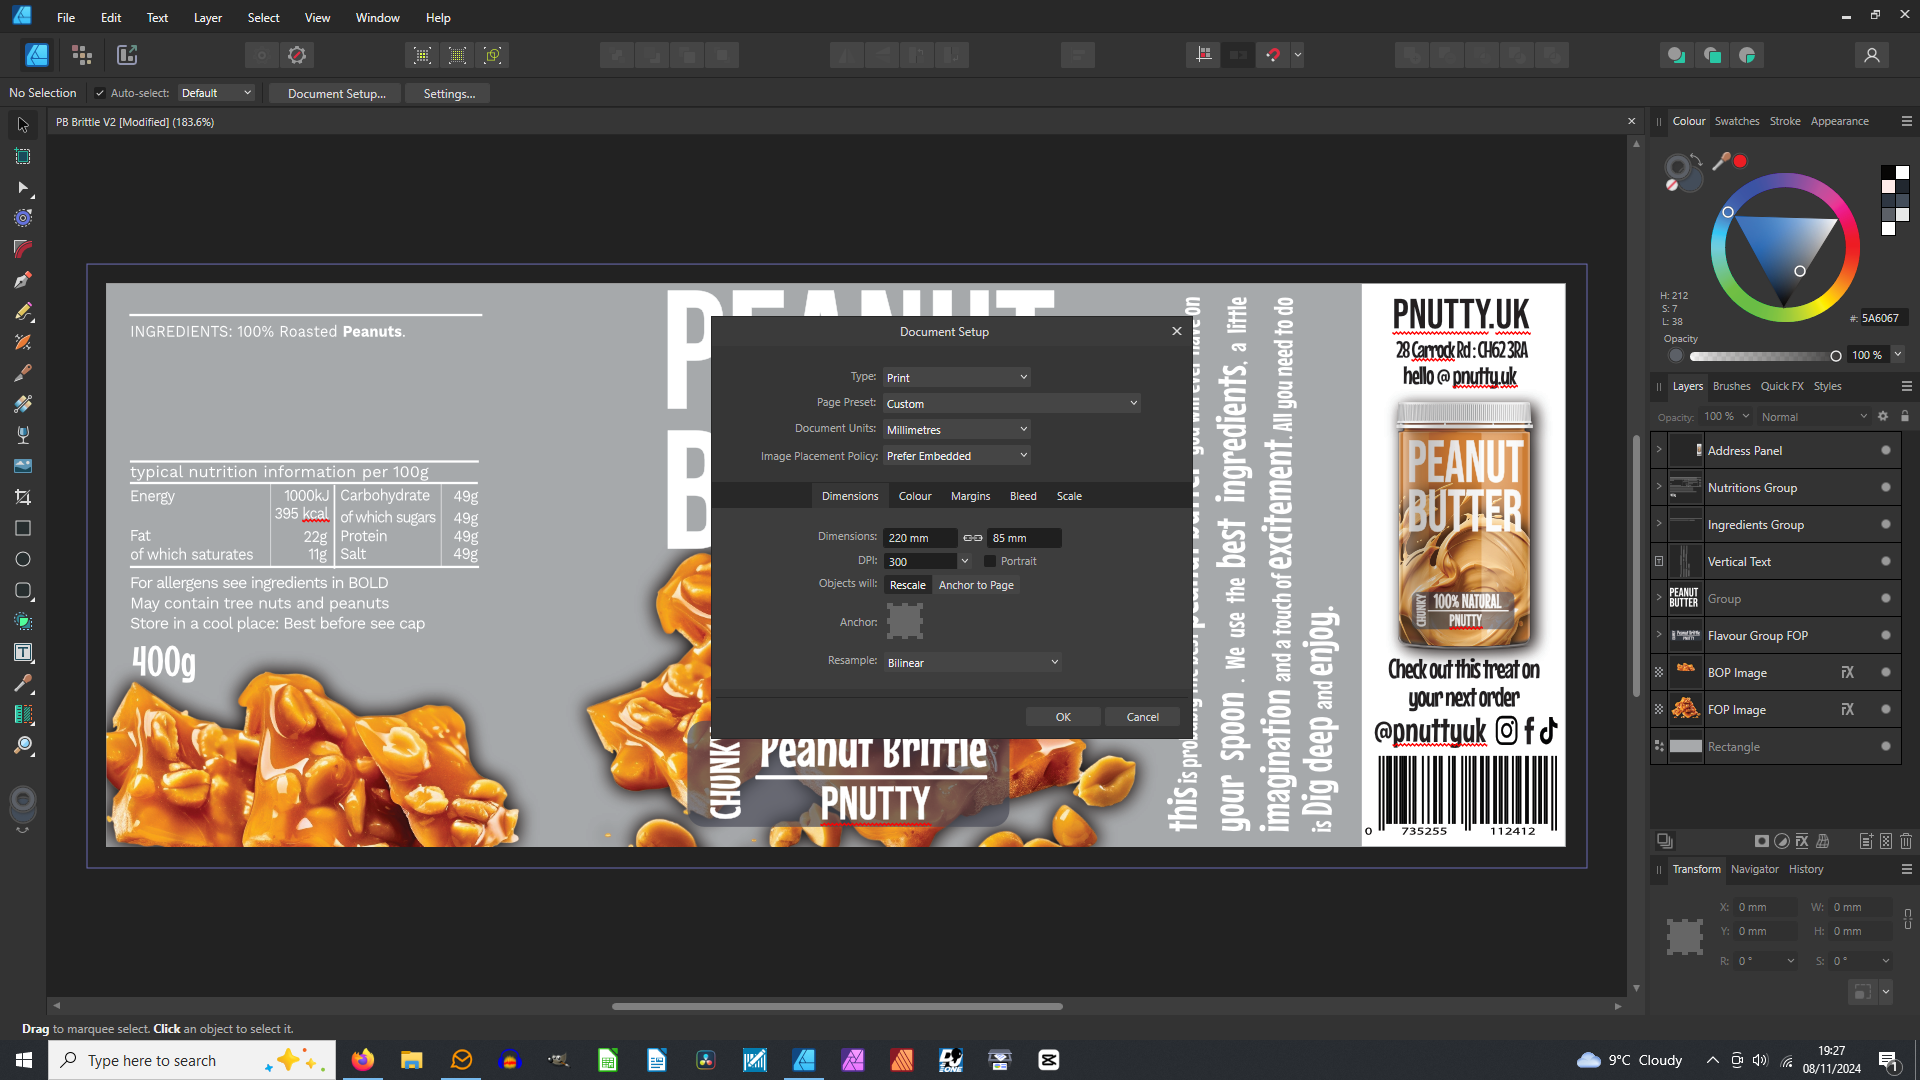This screenshot has width=1920, height=1080.
Task: Adjust the Opacity slider in Colour panel
Action: (x=1763, y=356)
